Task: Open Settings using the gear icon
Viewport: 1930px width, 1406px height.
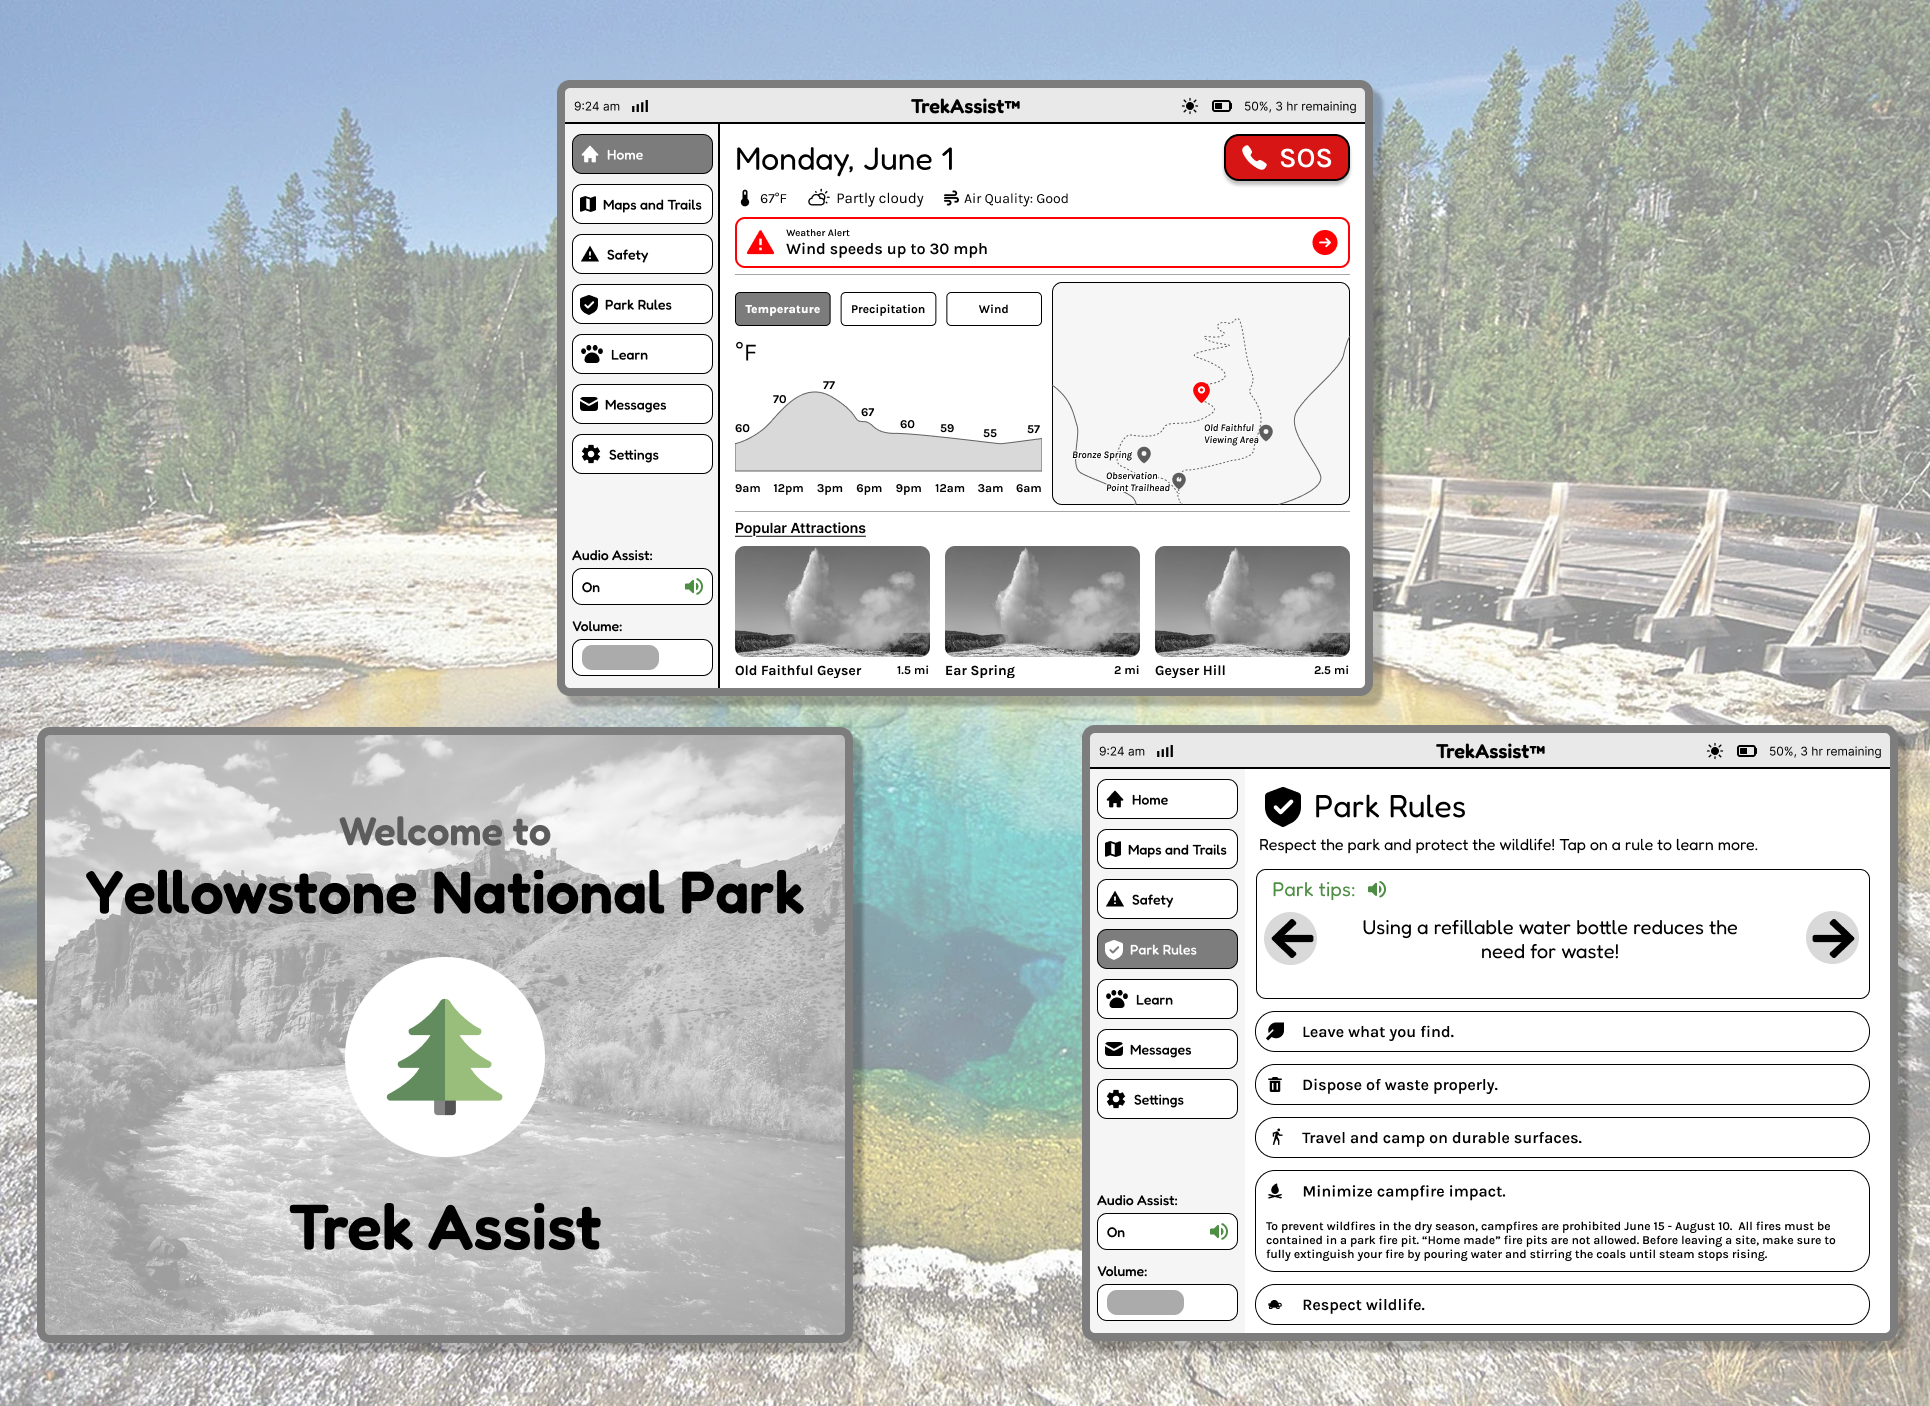Action: pos(590,454)
